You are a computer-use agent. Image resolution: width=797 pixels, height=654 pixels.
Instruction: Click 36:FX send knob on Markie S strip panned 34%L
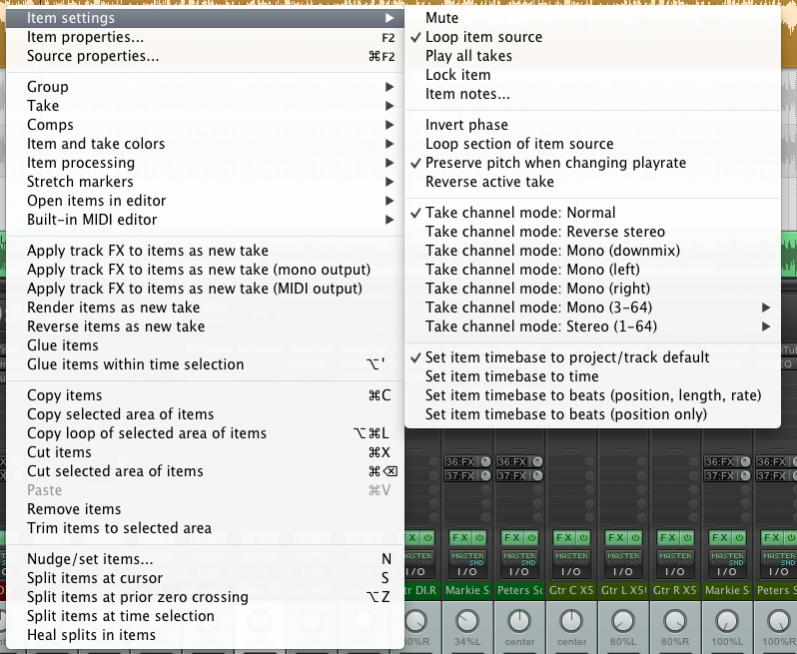click(x=485, y=461)
